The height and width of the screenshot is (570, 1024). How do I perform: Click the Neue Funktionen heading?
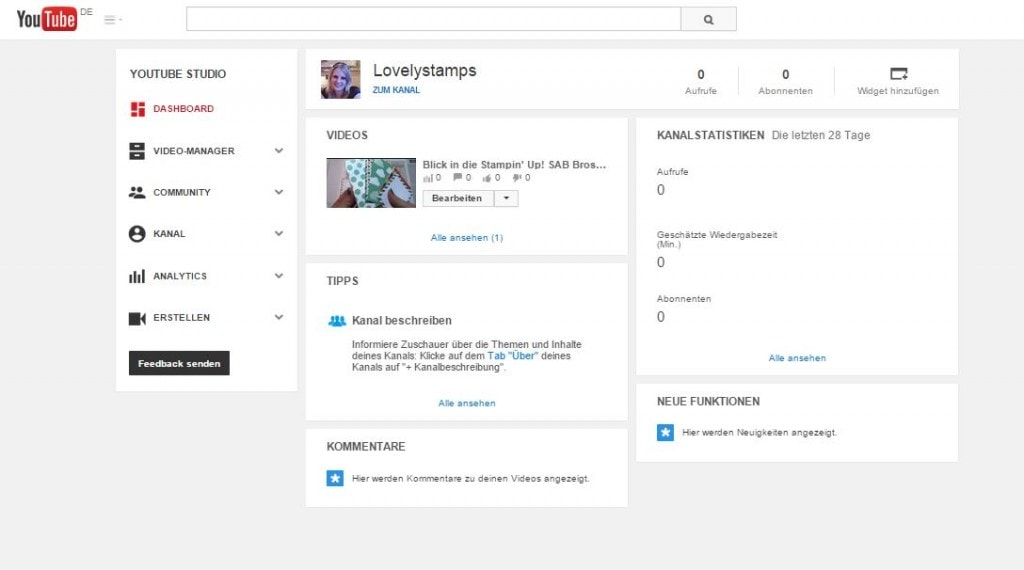point(708,402)
